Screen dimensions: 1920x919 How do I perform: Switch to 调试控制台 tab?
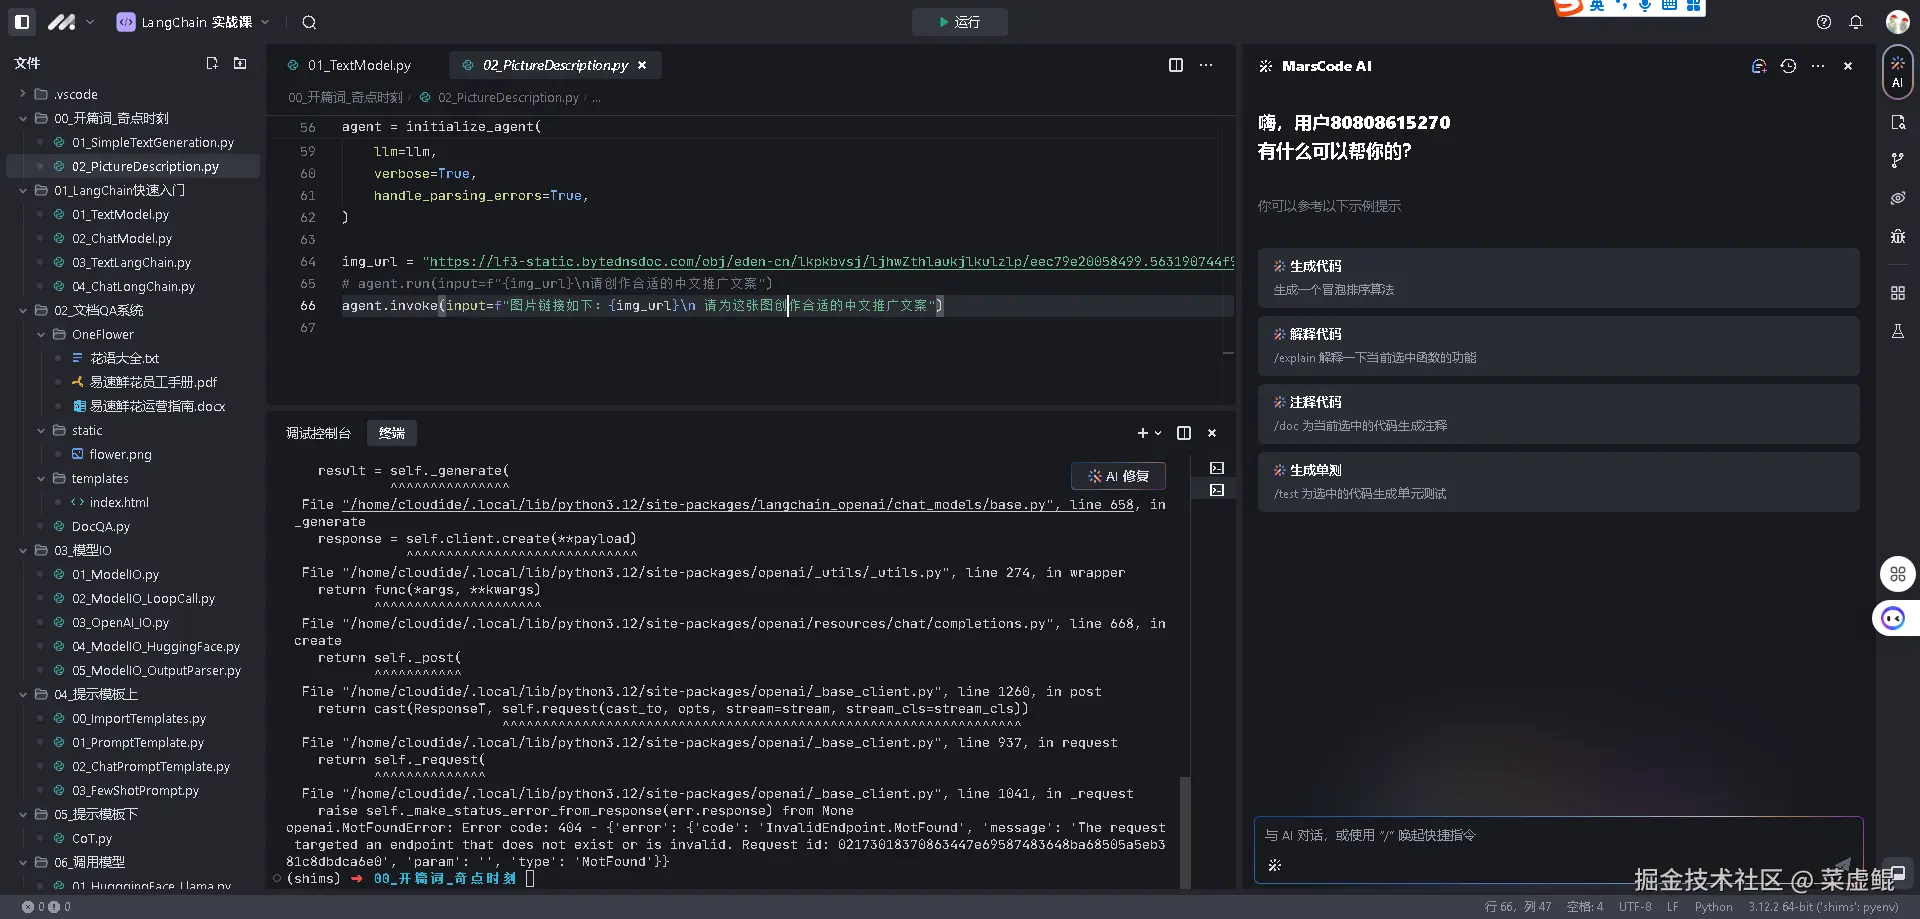pos(318,433)
